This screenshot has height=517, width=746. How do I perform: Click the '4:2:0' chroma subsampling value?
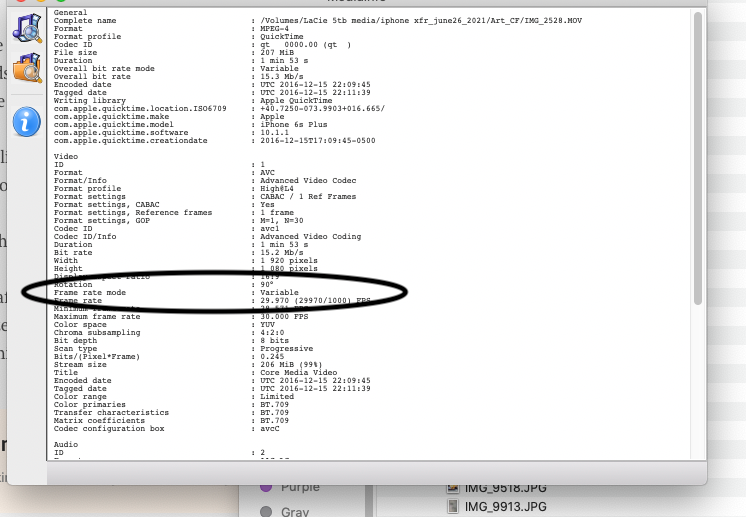[272, 332]
